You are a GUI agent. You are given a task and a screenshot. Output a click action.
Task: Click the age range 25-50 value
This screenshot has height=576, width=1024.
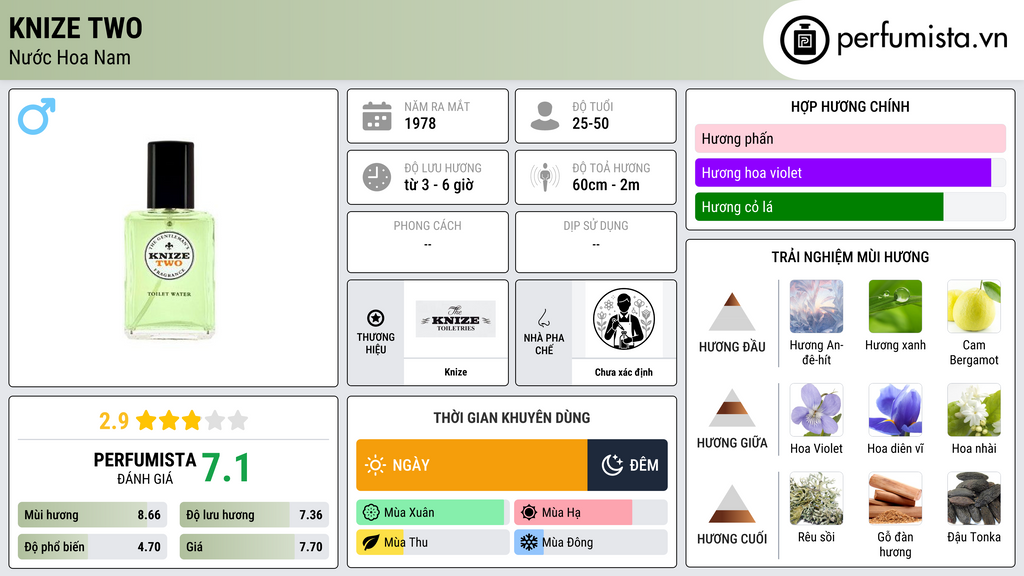(x=590, y=123)
